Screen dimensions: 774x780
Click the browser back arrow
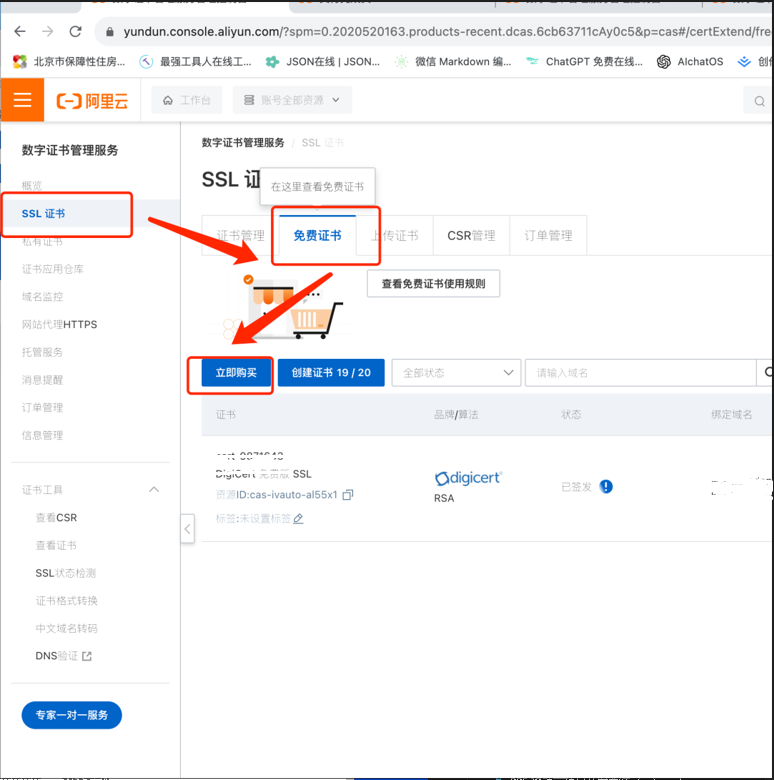point(20,32)
